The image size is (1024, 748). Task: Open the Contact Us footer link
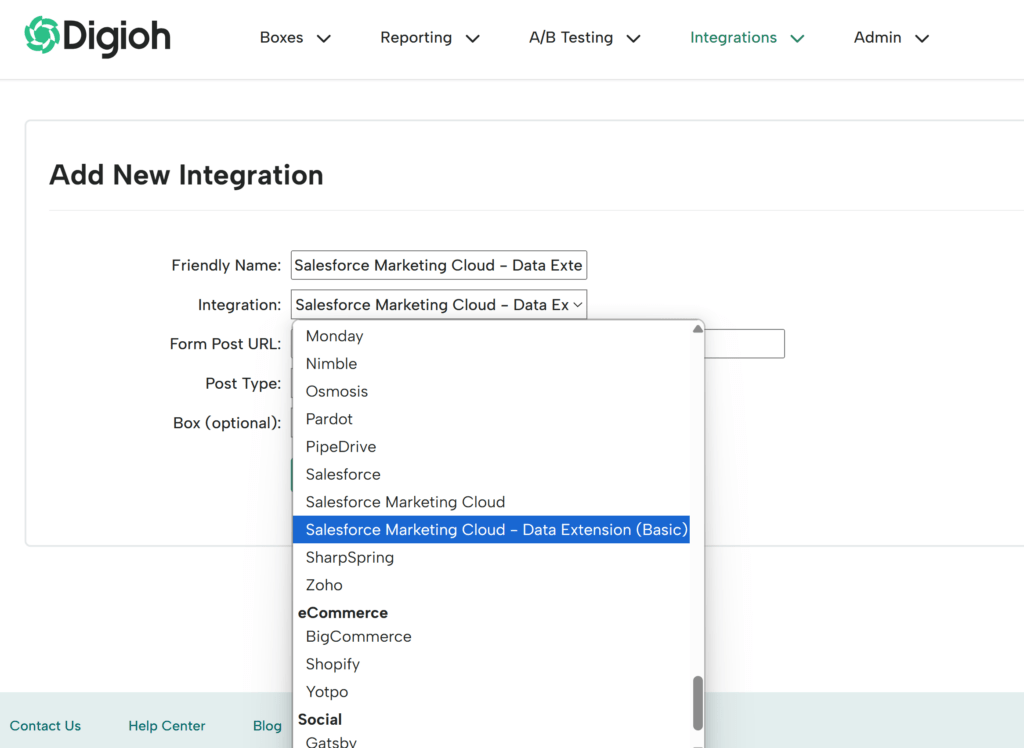pos(45,726)
